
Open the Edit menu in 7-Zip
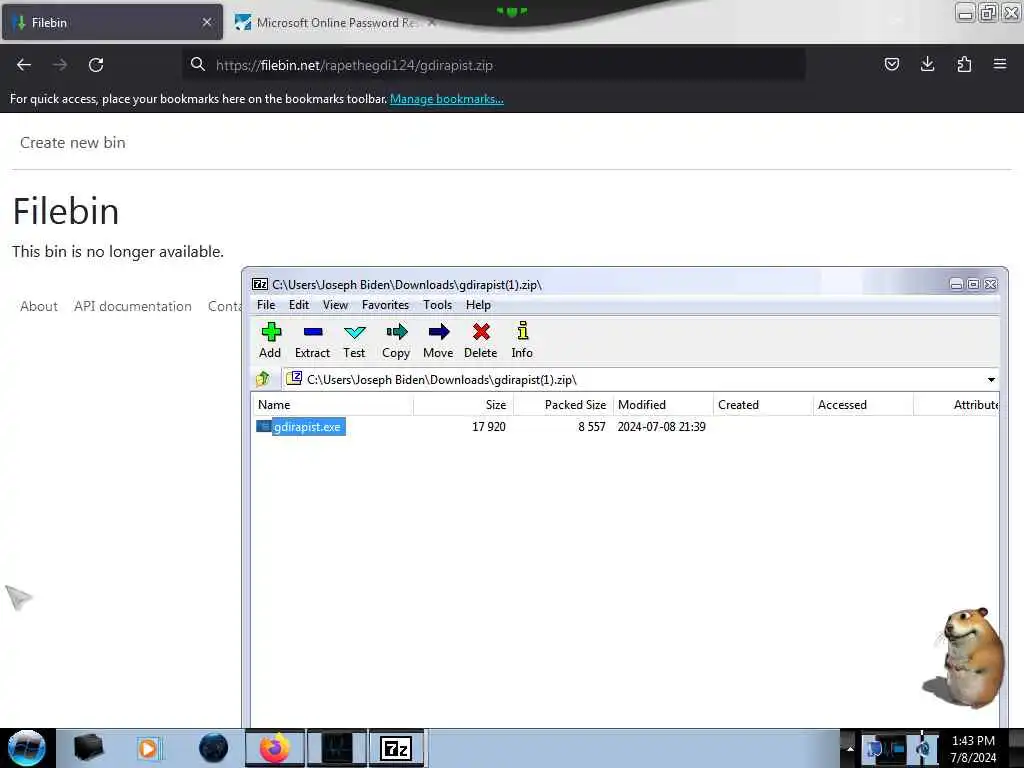[x=298, y=305]
